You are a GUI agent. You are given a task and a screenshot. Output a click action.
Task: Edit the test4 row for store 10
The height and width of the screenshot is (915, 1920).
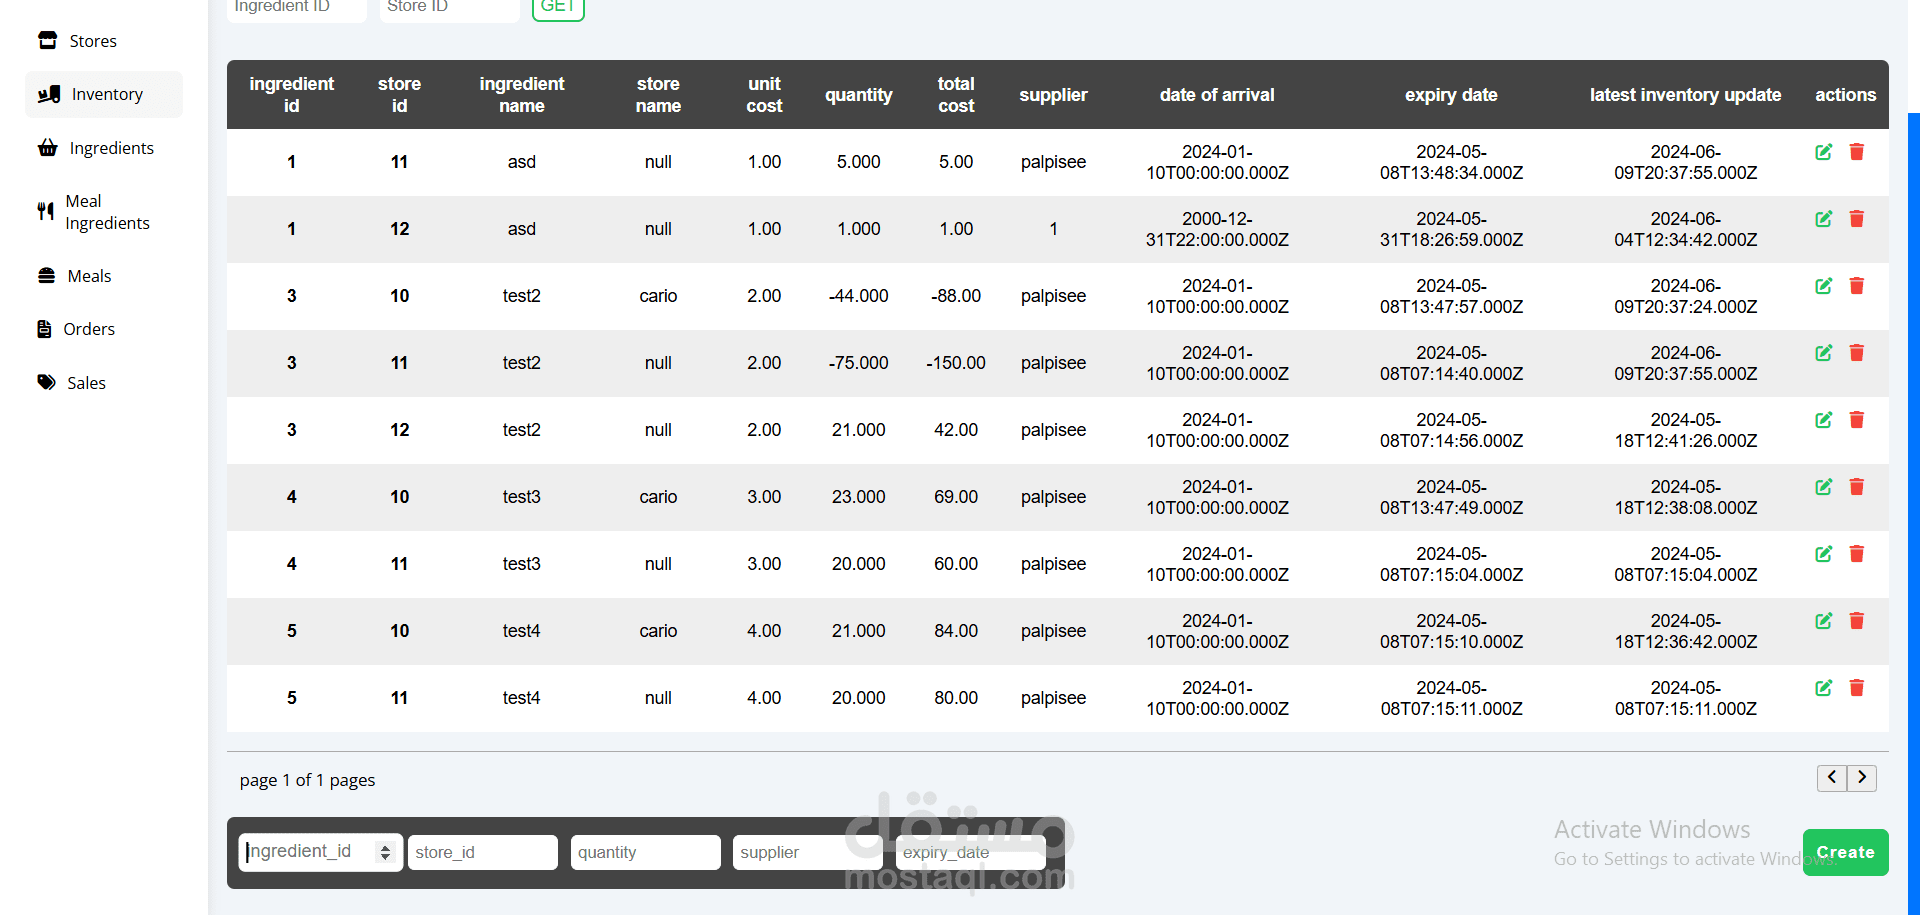coord(1824,621)
